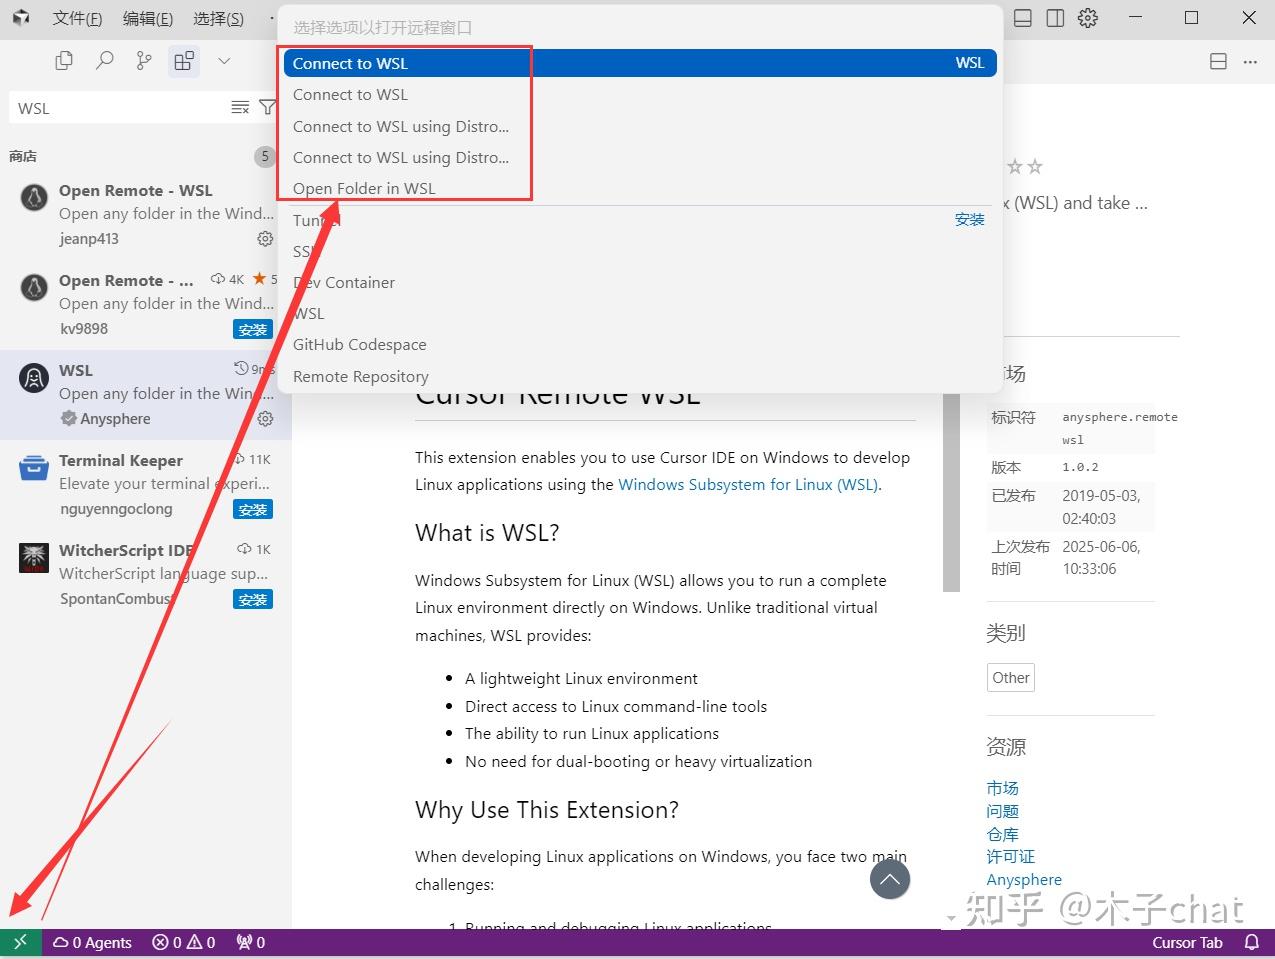Click the split editor layout icon
Viewport: 1275px width, 959px height.
(x=1218, y=61)
